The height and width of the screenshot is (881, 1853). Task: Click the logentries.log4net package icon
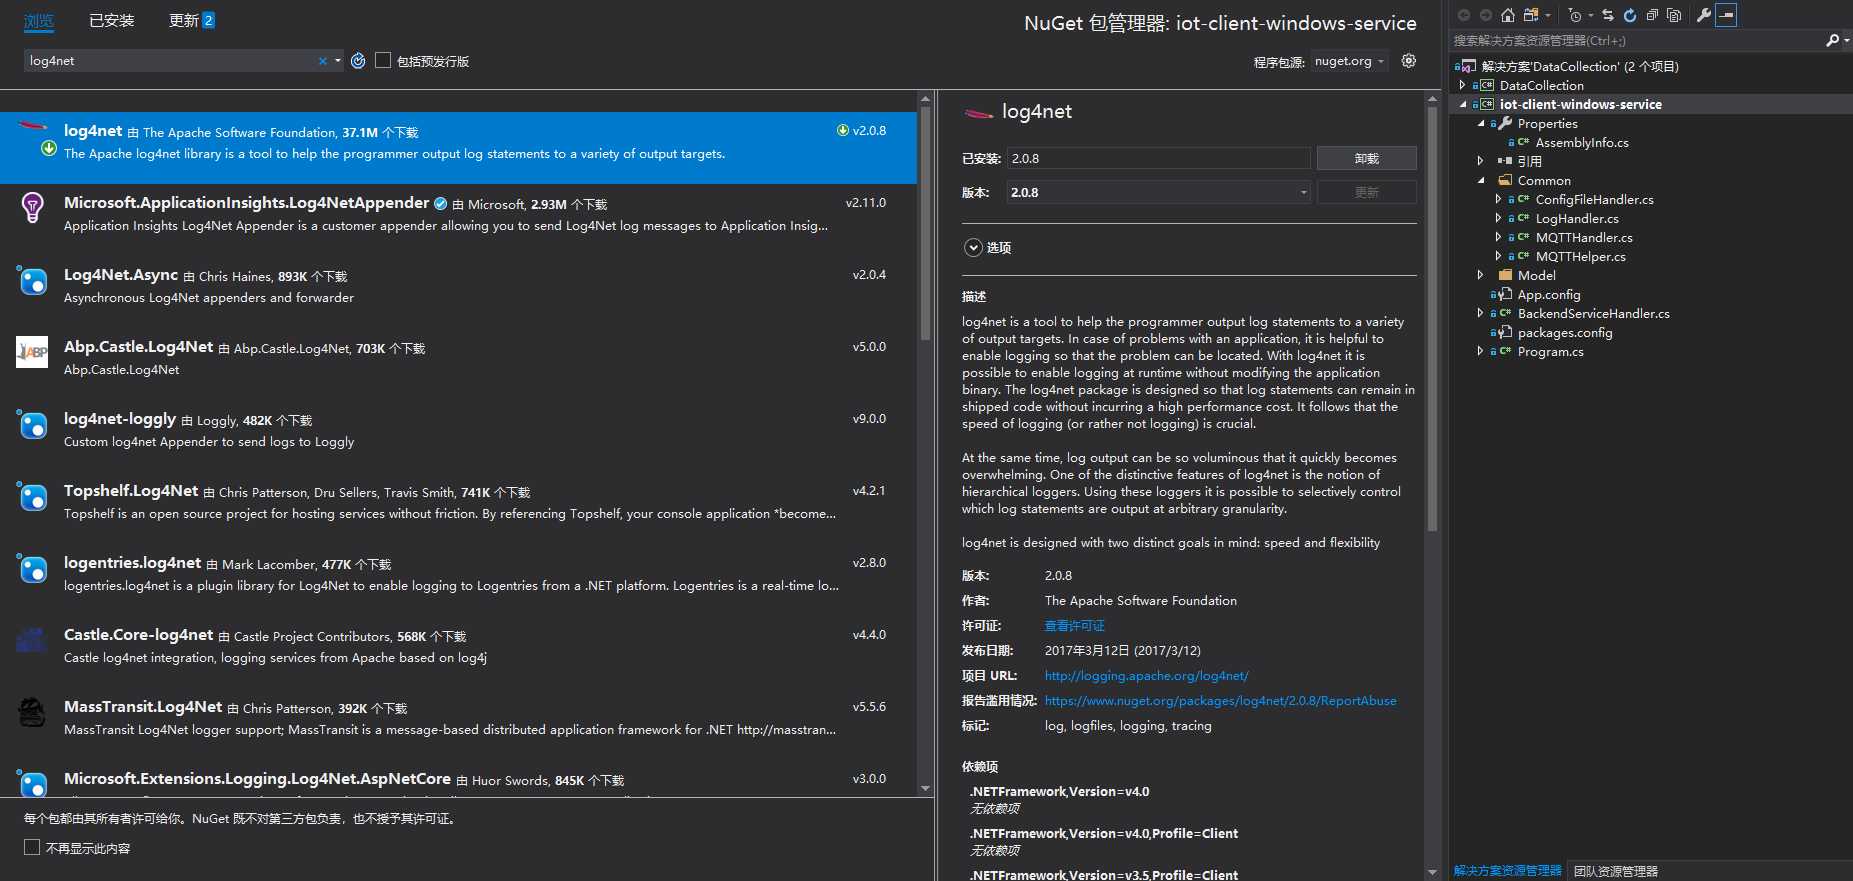click(x=32, y=569)
